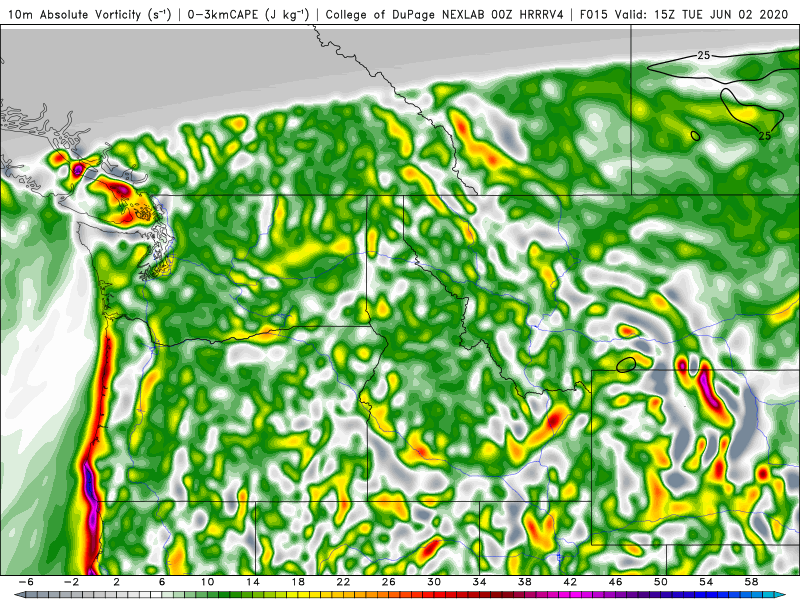The image size is (800, 600).
Task: Click the '0-3kmCAPE (J kg⁻¹)' header label
Action: coord(248,14)
